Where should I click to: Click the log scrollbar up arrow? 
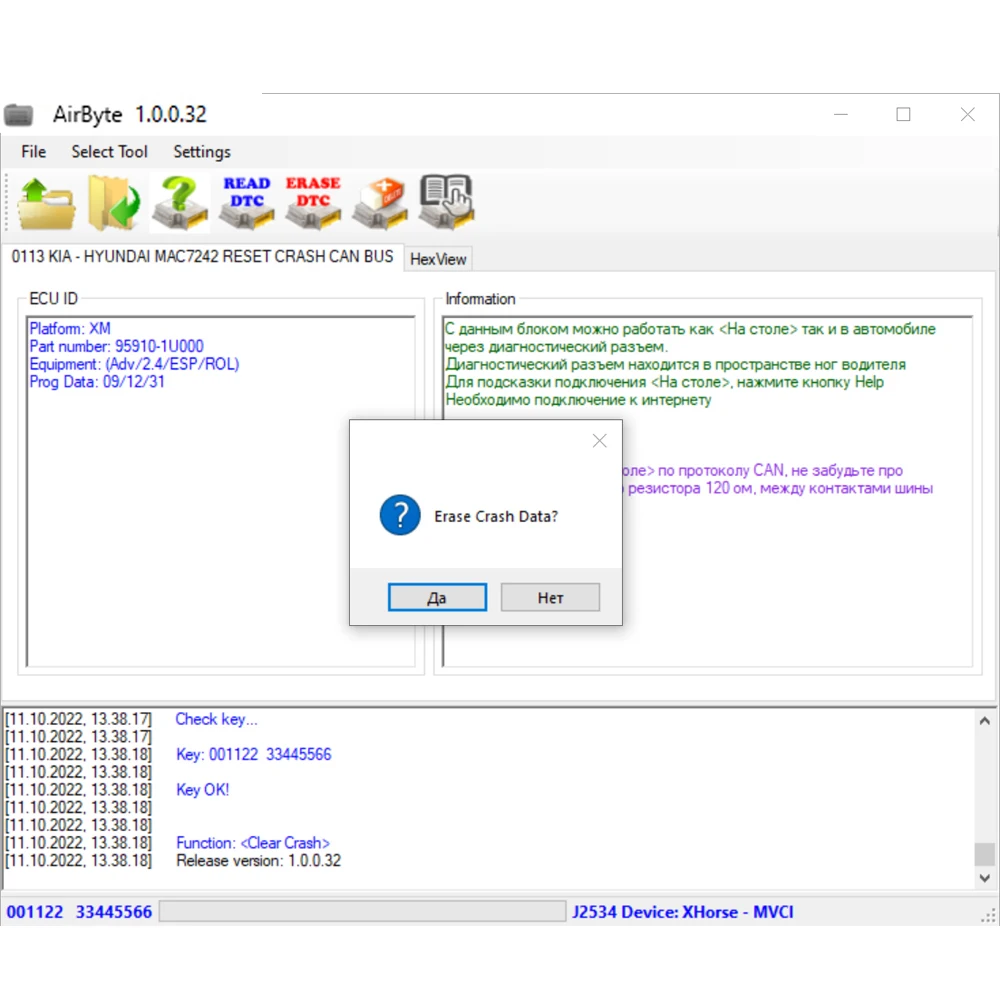click(985, 721)
